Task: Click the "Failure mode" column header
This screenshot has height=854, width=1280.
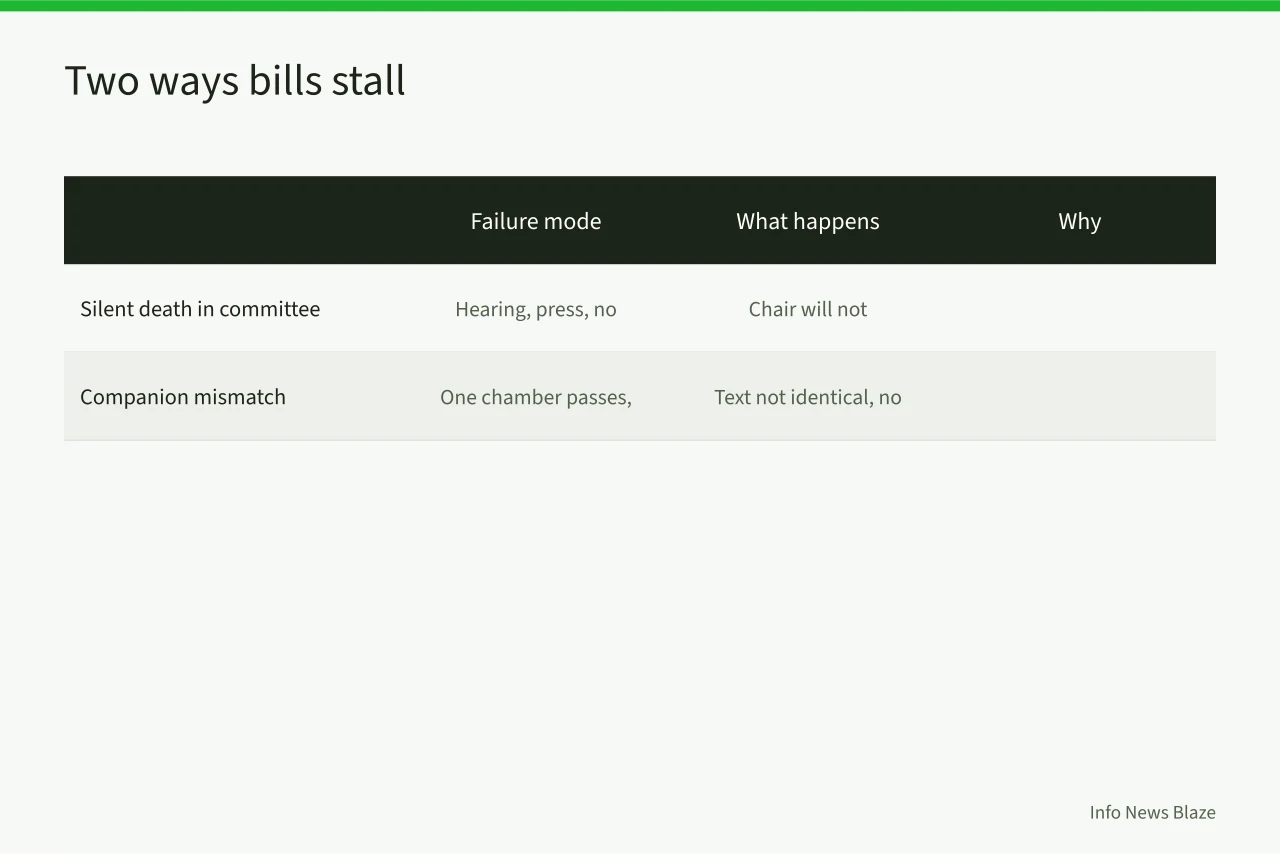Action: 536,221
